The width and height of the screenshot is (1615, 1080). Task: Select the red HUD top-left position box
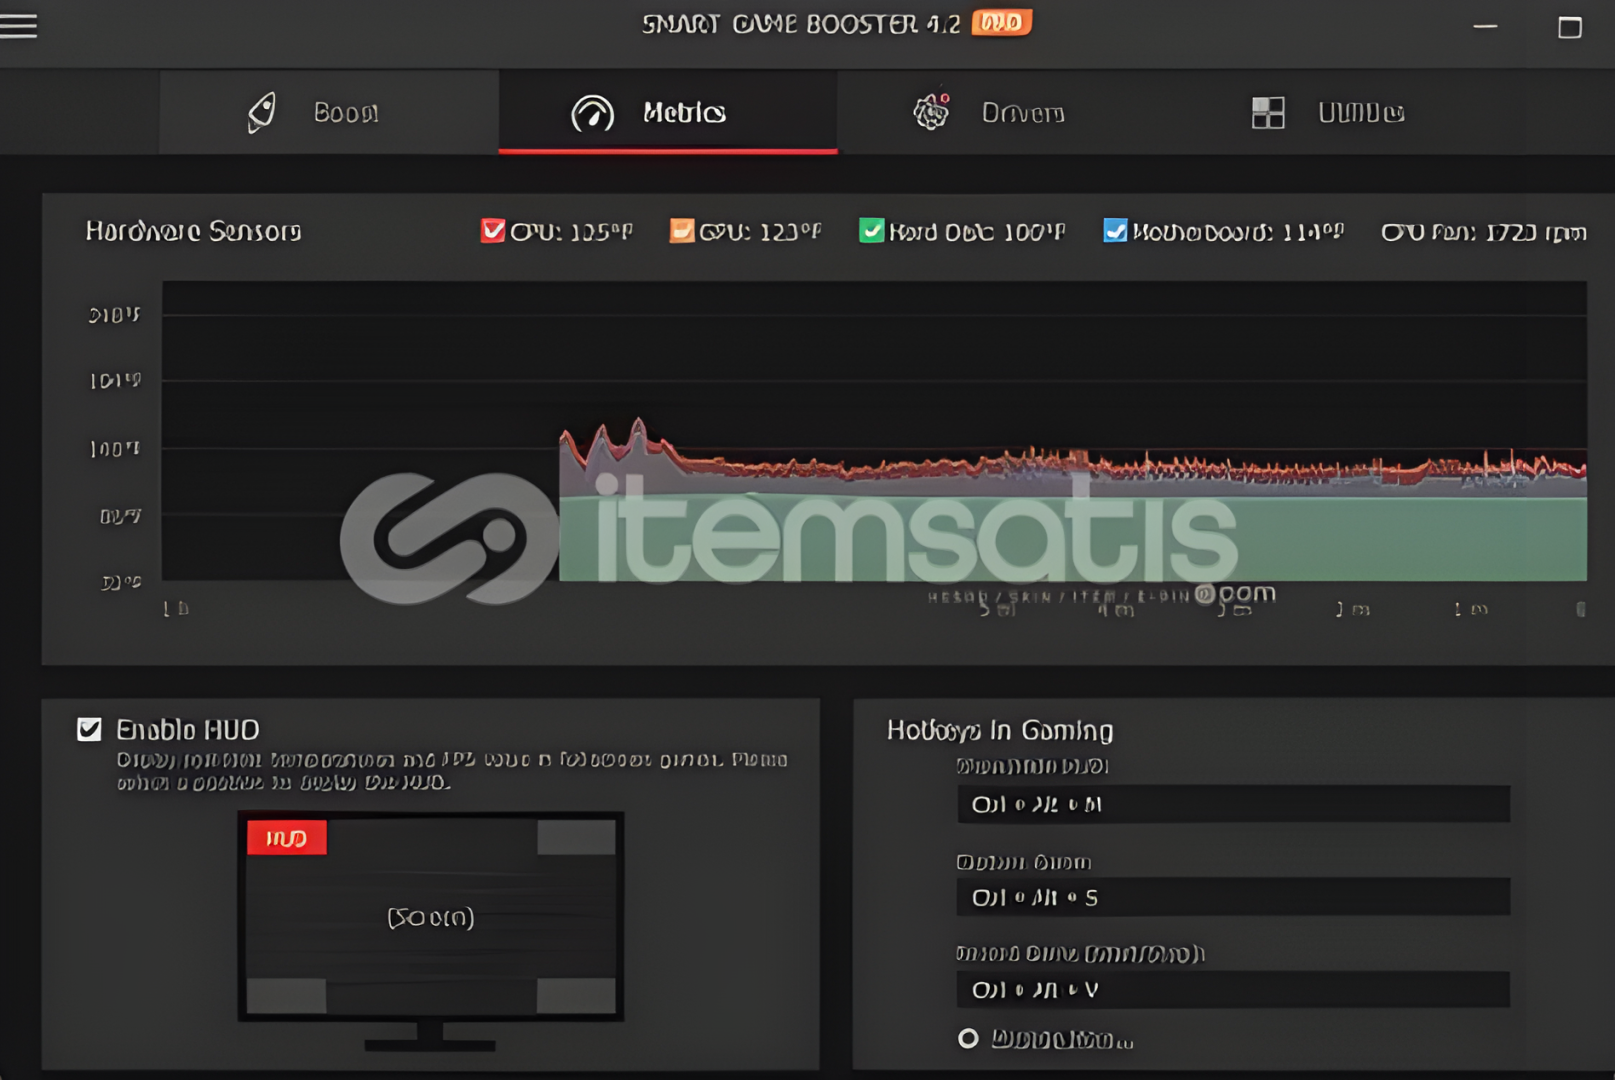(x=287, y=838)
